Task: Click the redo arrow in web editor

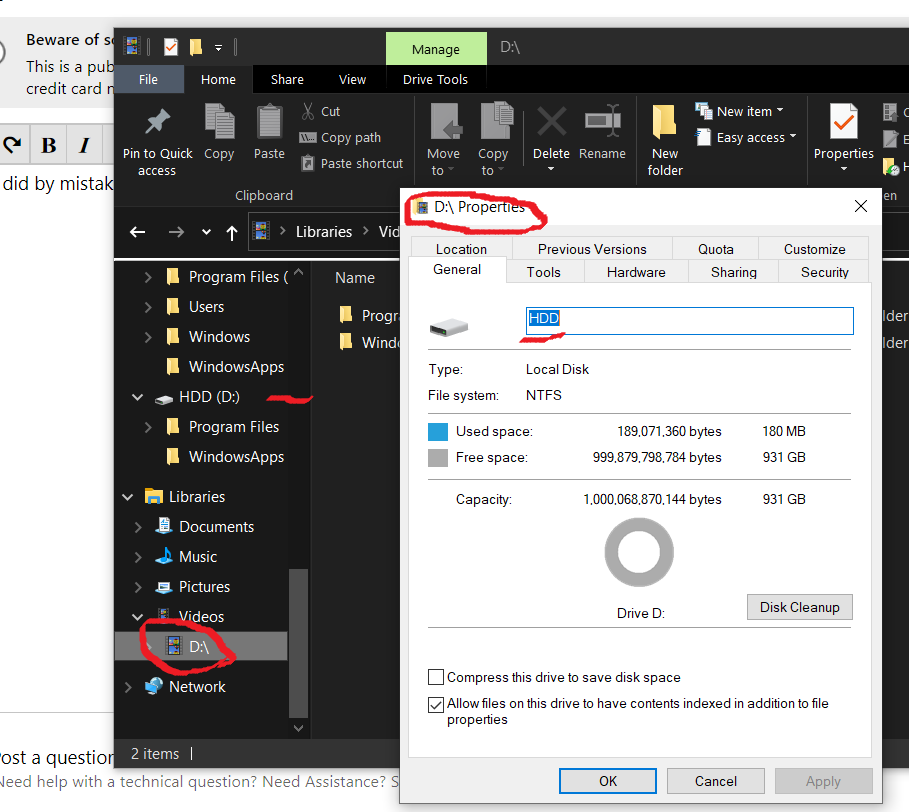Action: coord(12,144)
